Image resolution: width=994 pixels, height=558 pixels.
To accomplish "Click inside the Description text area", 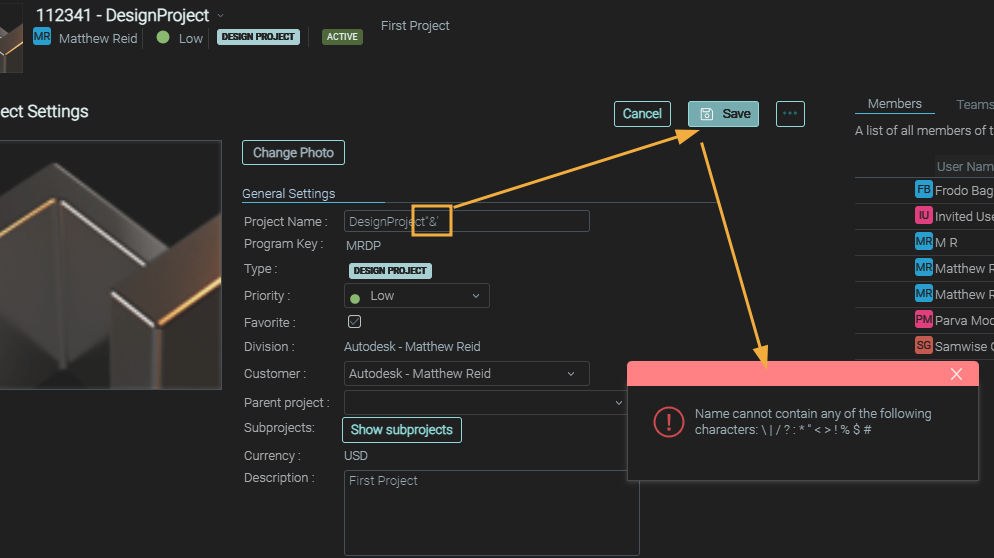I will point(491,512).
